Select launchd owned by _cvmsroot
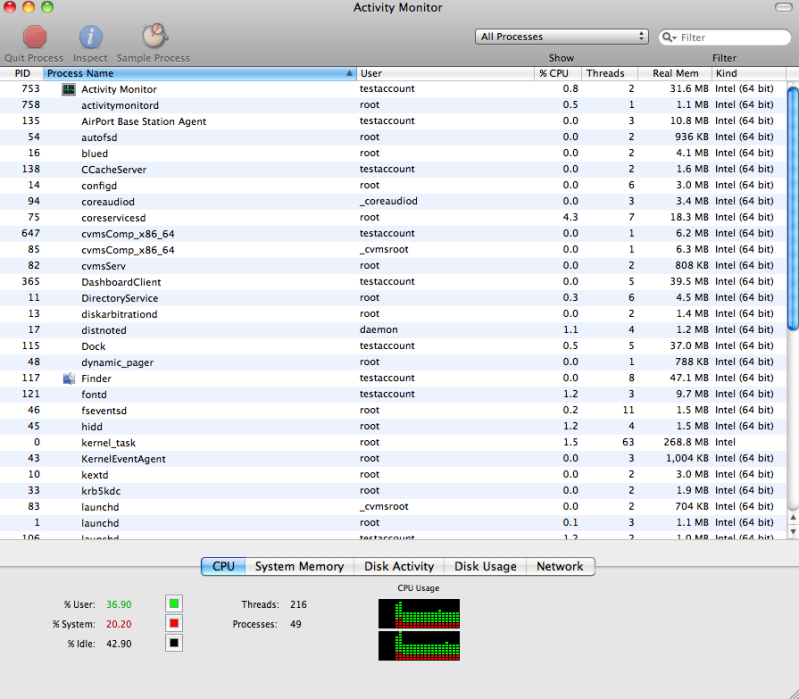This screenshot has width=799, height=699. tap(393, 506)
